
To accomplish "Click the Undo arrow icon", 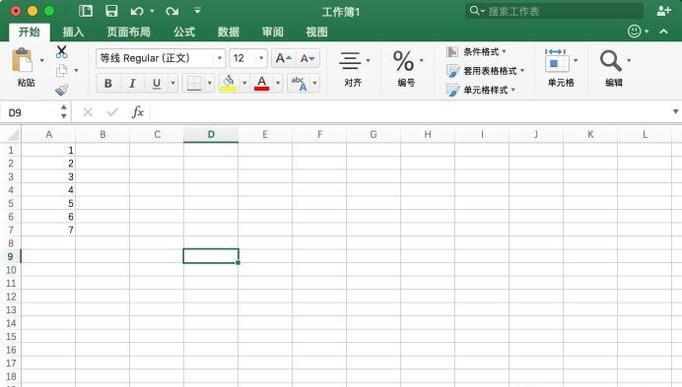I will coord(137,11).
